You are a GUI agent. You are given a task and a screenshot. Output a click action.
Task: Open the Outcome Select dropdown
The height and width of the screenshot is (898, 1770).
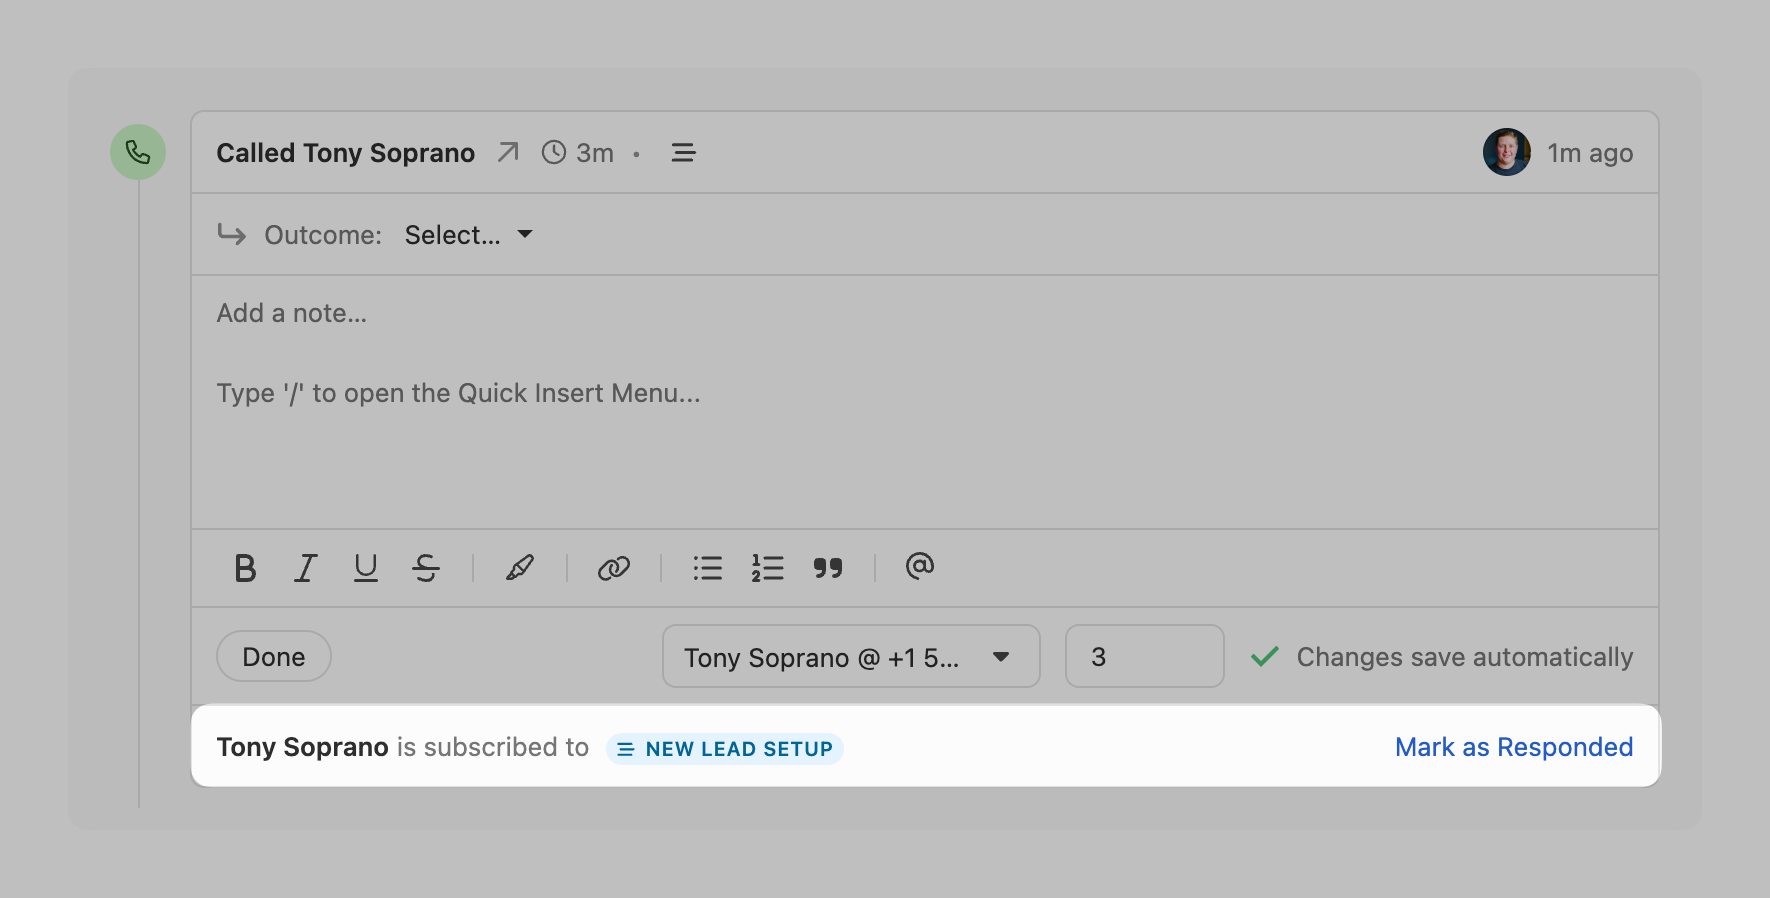click(469, 235)
